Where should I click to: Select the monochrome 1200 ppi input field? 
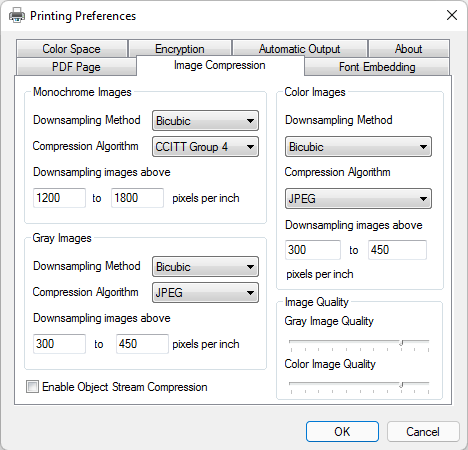59,198
